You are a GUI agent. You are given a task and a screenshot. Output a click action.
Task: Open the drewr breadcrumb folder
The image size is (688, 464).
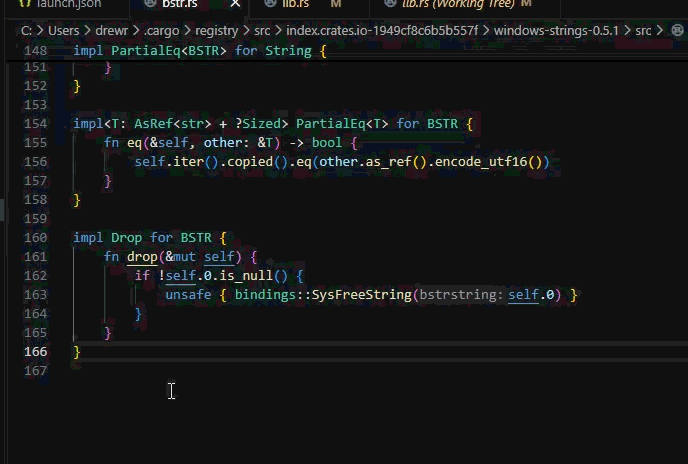pos(113,31)
